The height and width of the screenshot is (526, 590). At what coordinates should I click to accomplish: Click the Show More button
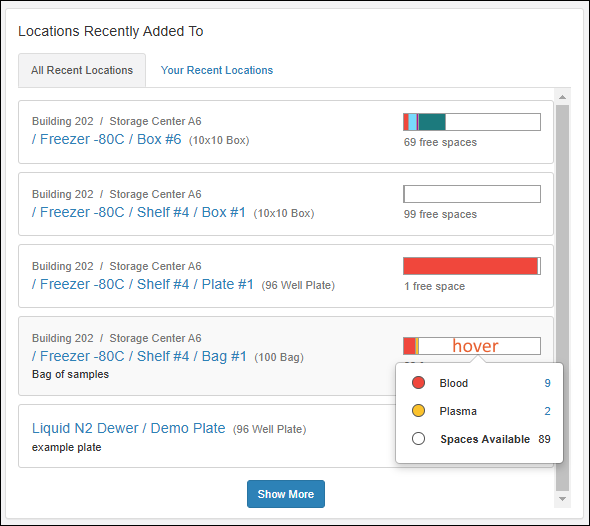coord(286,494)
